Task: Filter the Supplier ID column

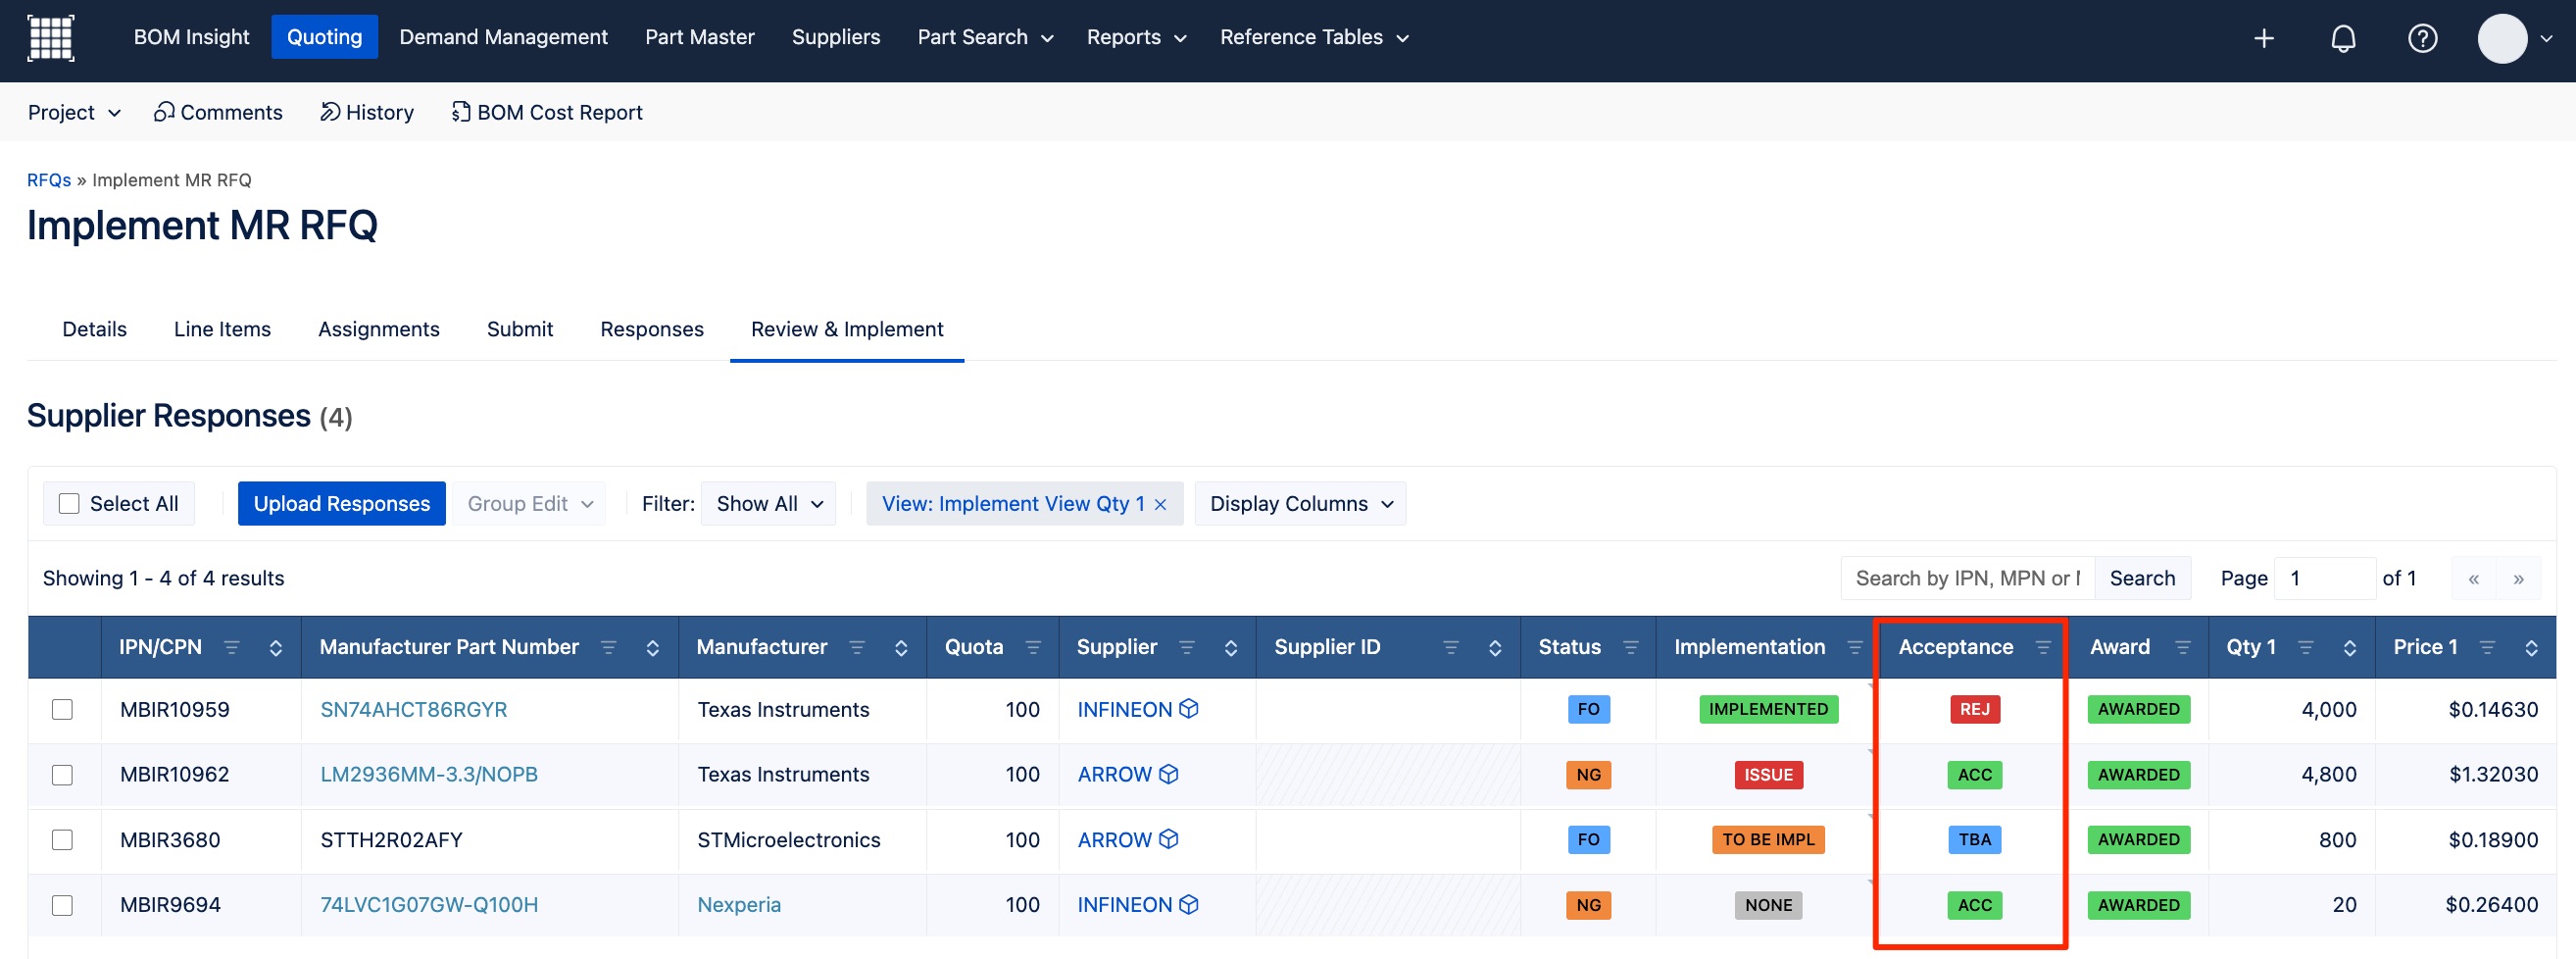Action: coord(1451,647)
